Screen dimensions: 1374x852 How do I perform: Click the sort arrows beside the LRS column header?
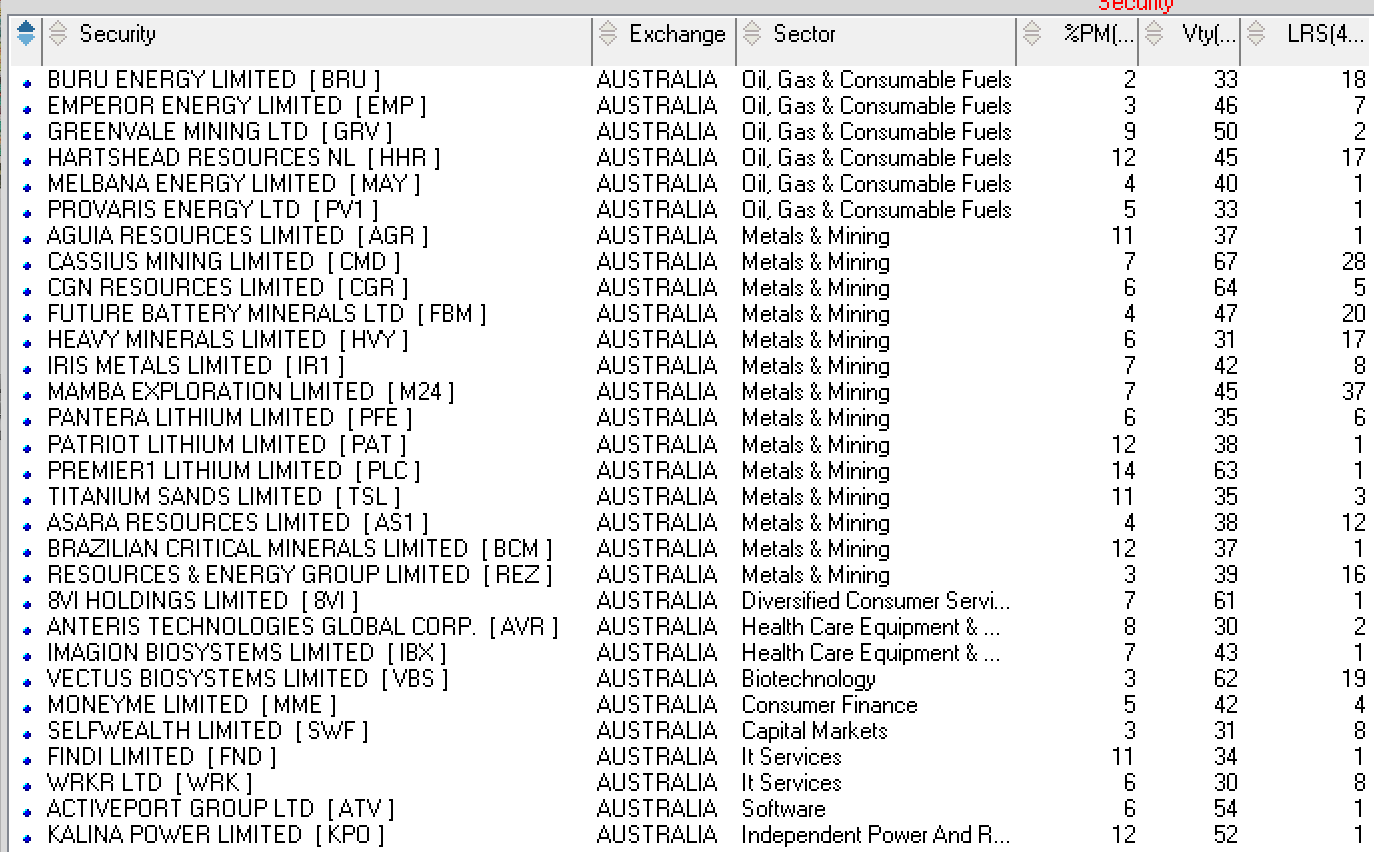1256,34
